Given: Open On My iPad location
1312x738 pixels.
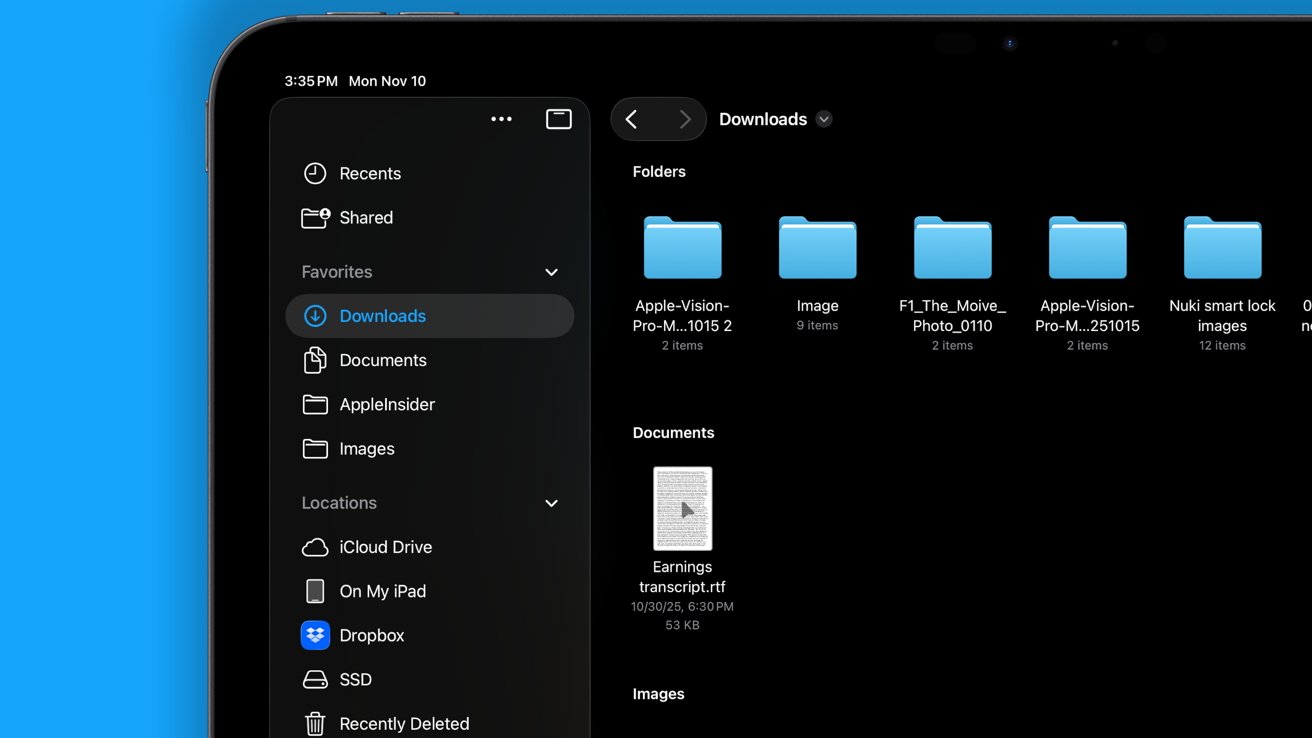Looking at the screenshot, I should click(x=382, y=591).
